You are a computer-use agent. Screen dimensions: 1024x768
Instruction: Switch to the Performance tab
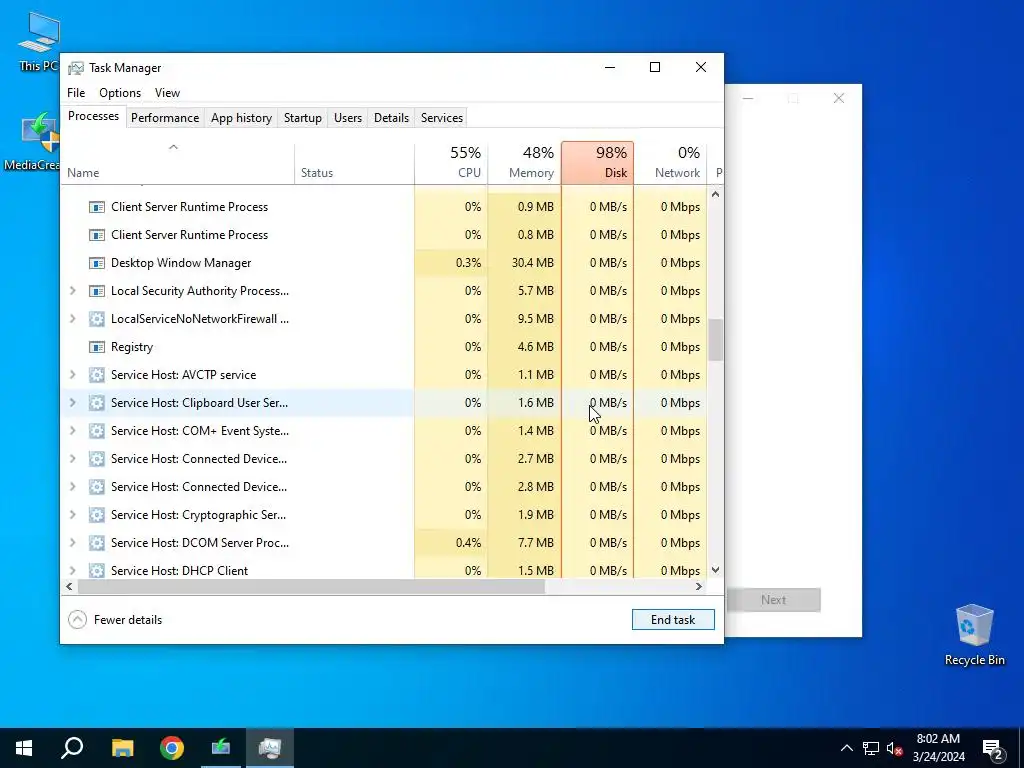click(165, 118)
